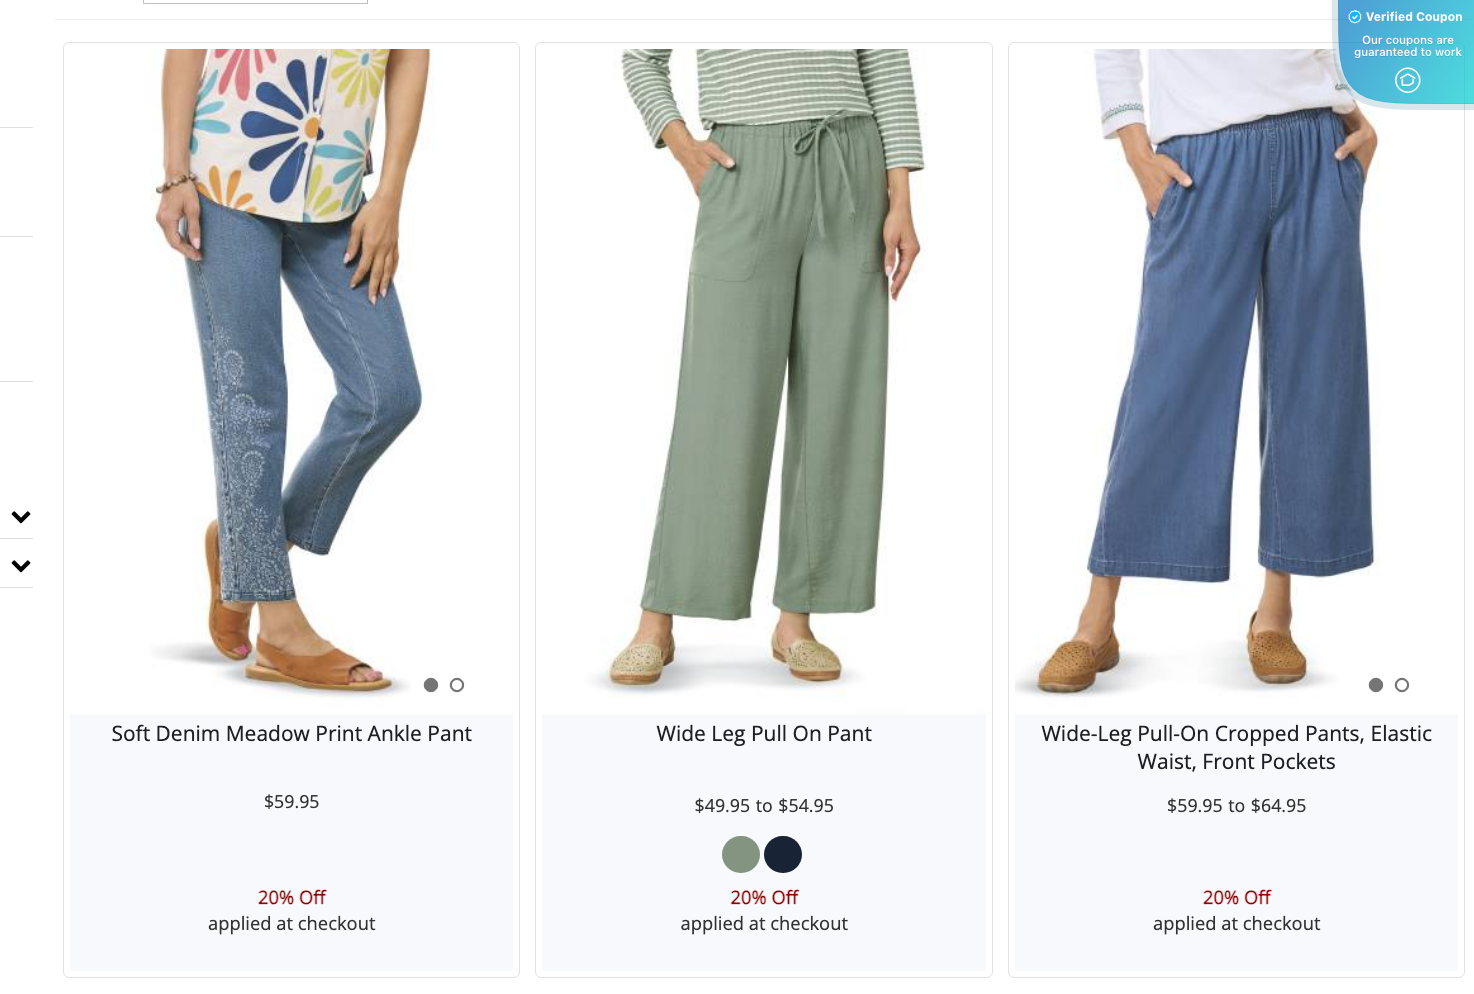Select the first carousel dot on the cropped pants
Screen dimensions: 1474x994
pyautogui.click(x=1375, y=685)
